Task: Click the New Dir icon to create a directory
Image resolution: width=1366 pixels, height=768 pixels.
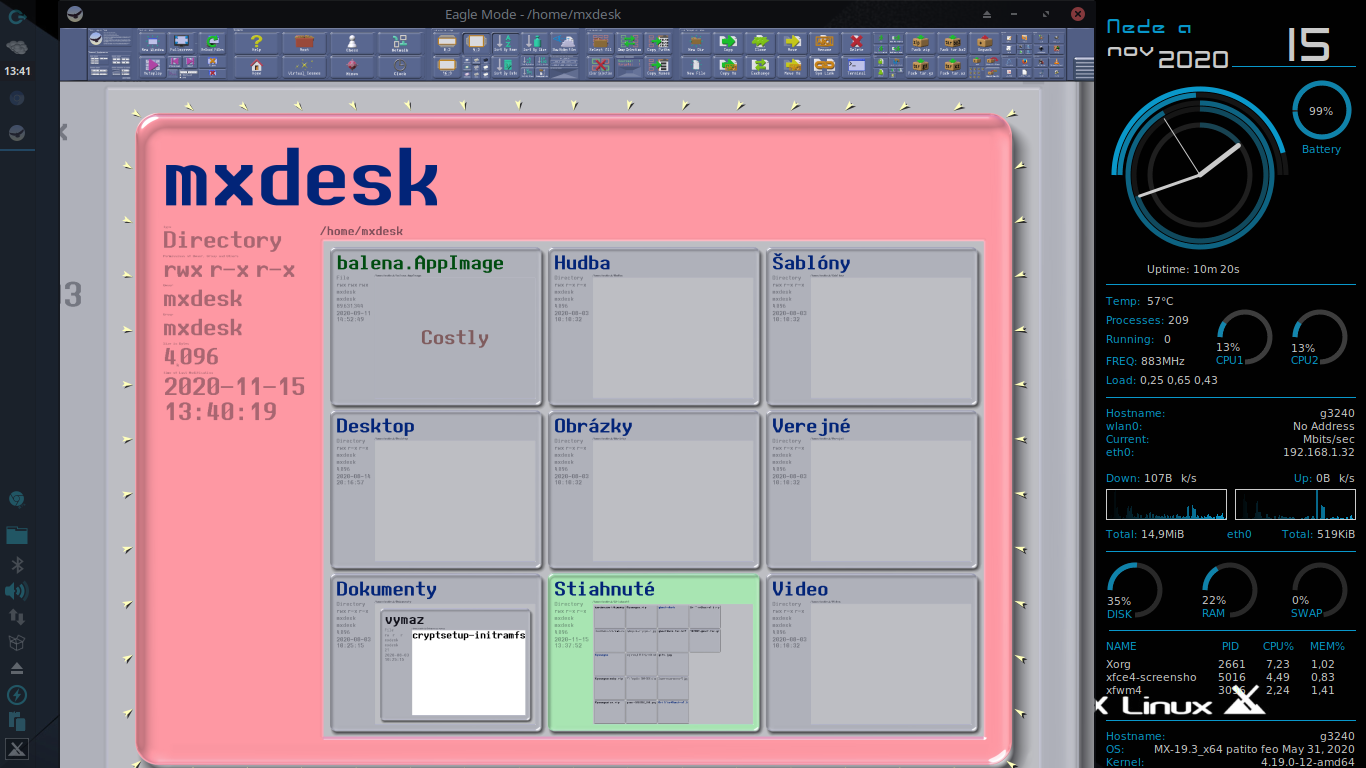Action: (x=695, y=42)
